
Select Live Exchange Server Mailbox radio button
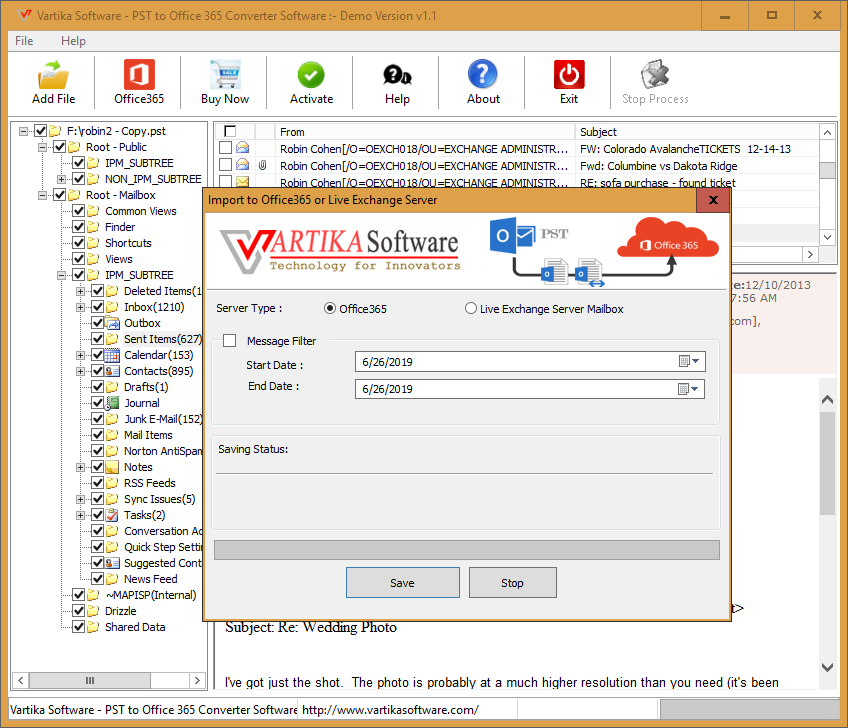coord(471,308)
